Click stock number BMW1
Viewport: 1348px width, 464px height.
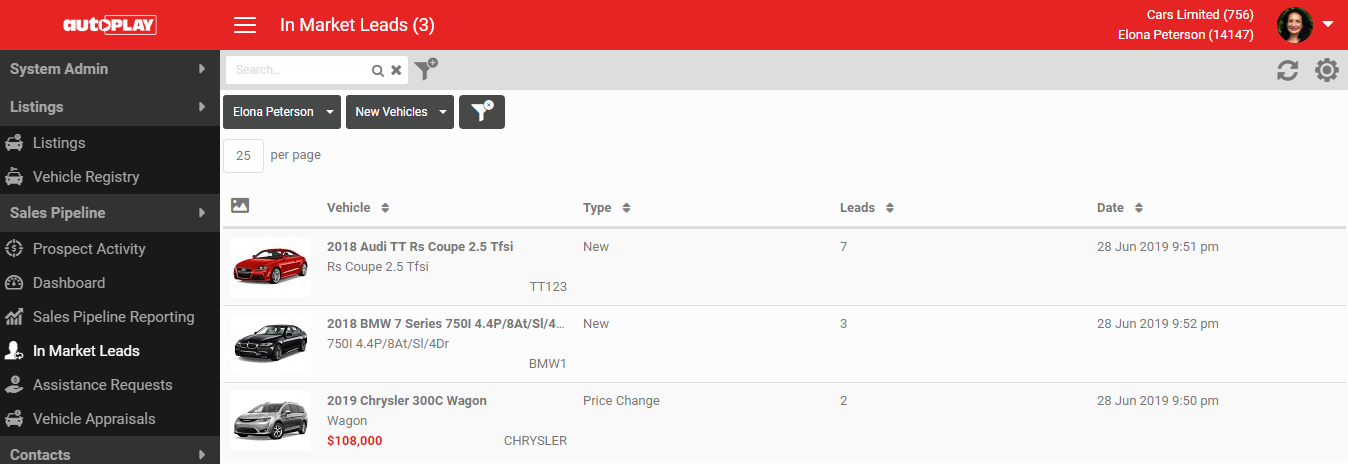[x=548, y=364]
